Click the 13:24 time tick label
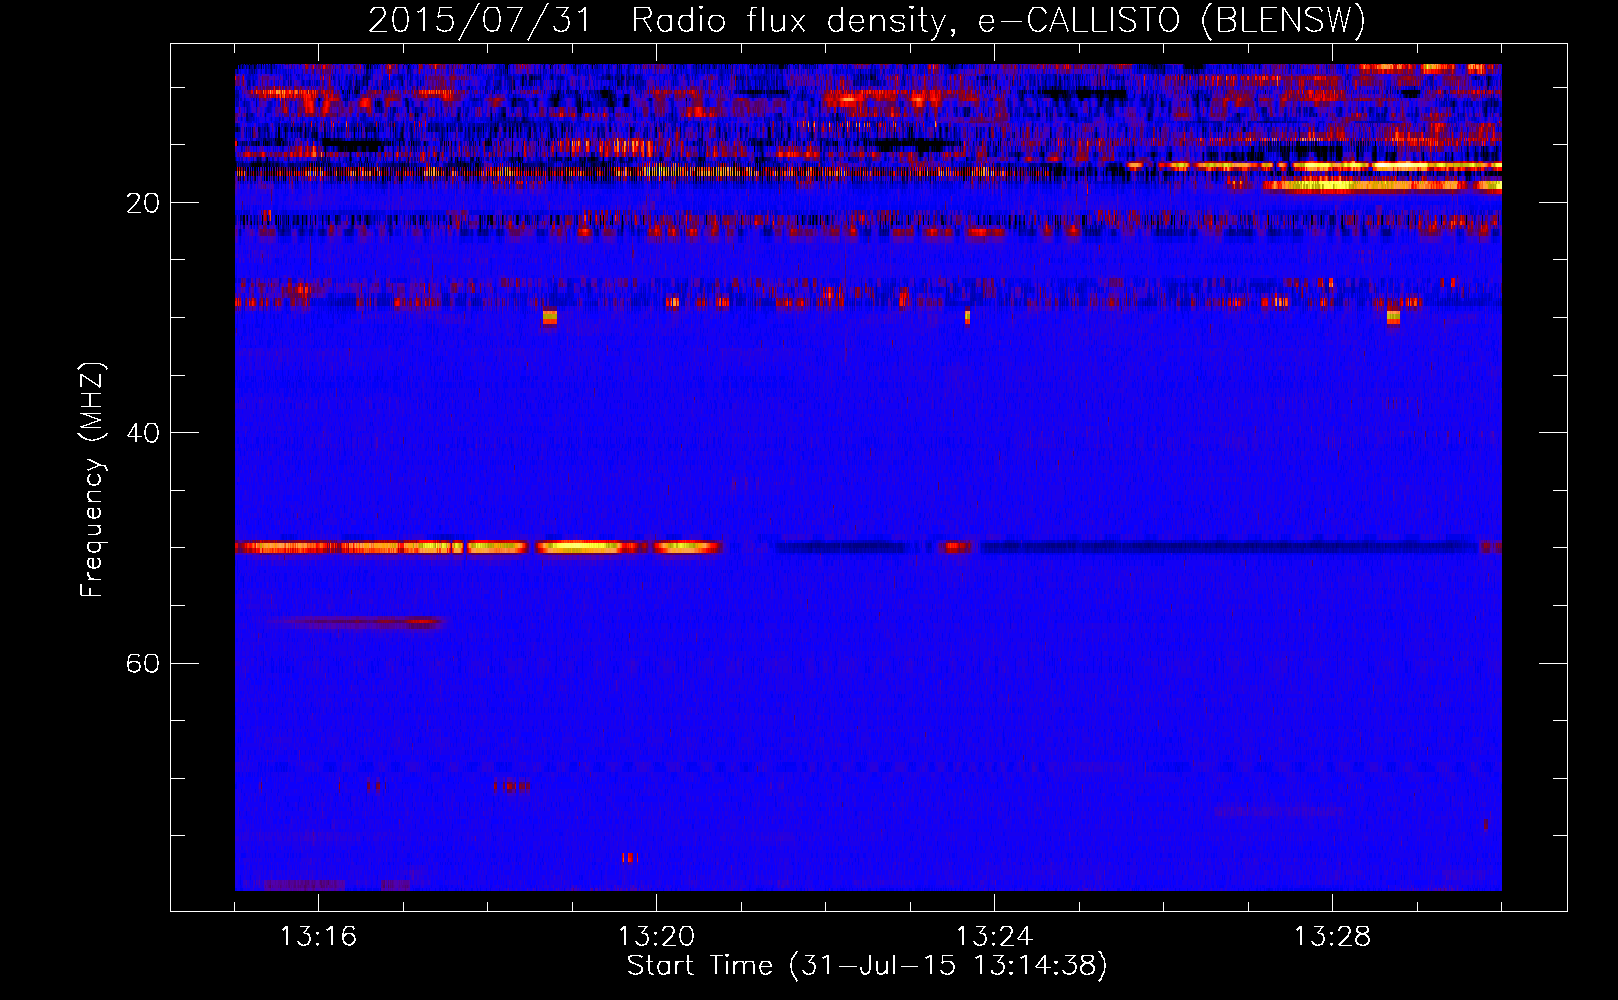Screen dimensions: 1618x1000 point(994,936)
